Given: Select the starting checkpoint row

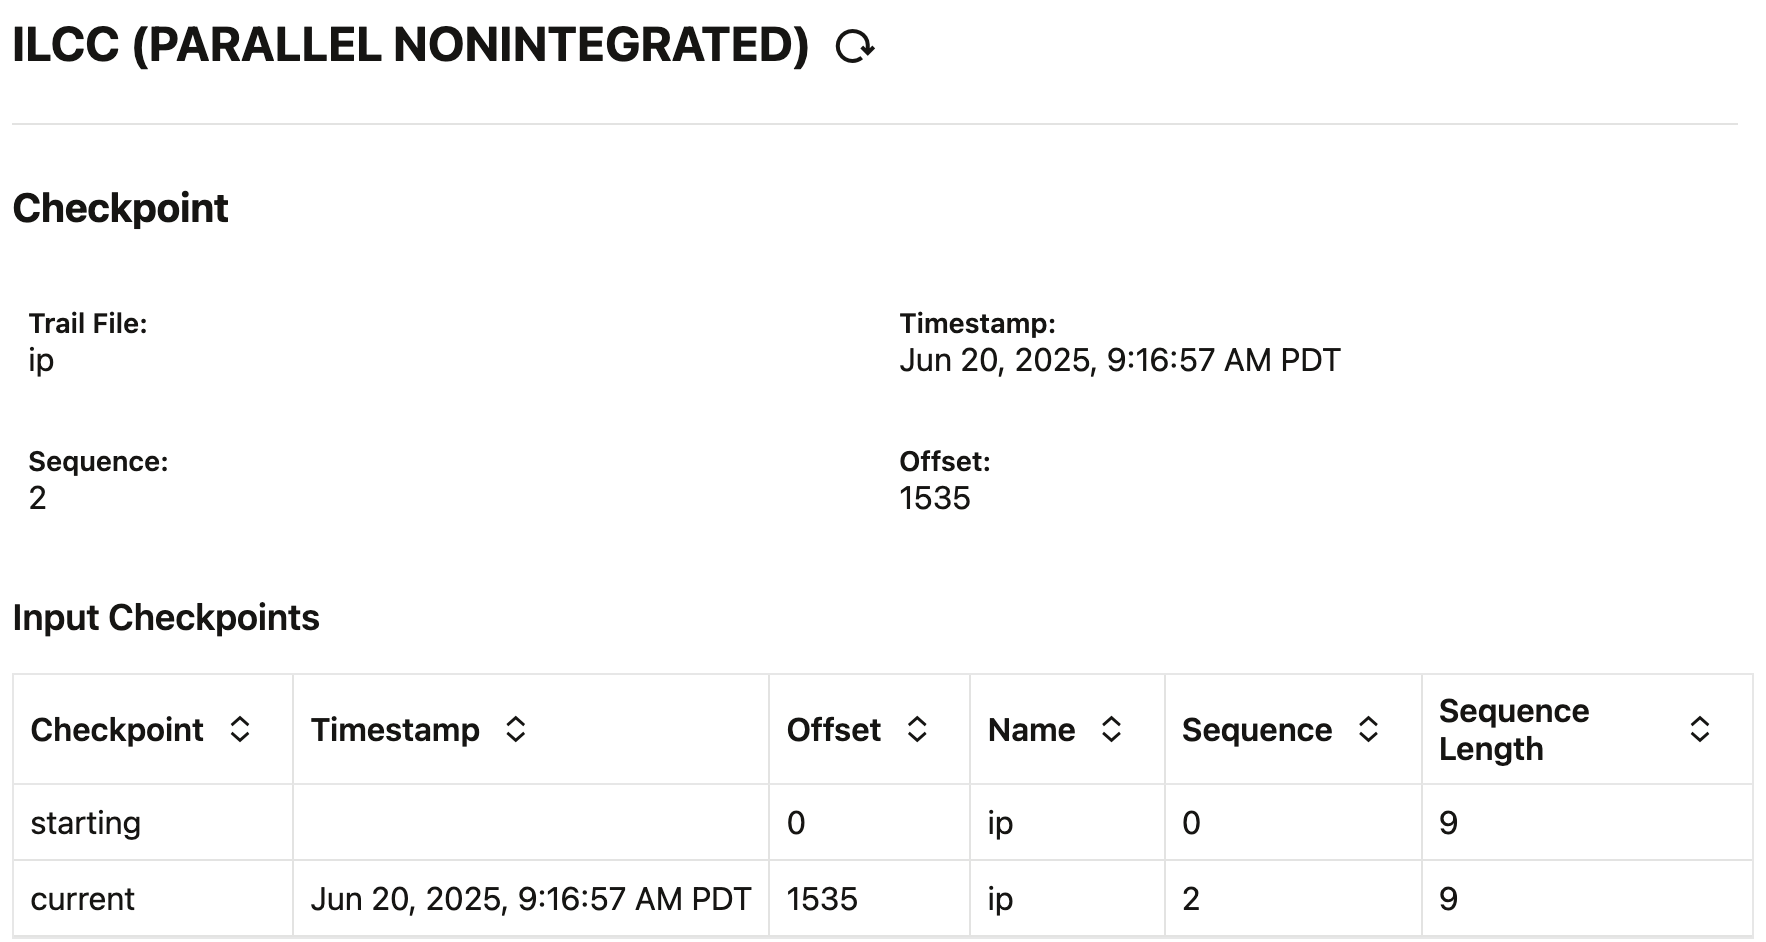Looking at the screenshot, I should coord(86,823).
